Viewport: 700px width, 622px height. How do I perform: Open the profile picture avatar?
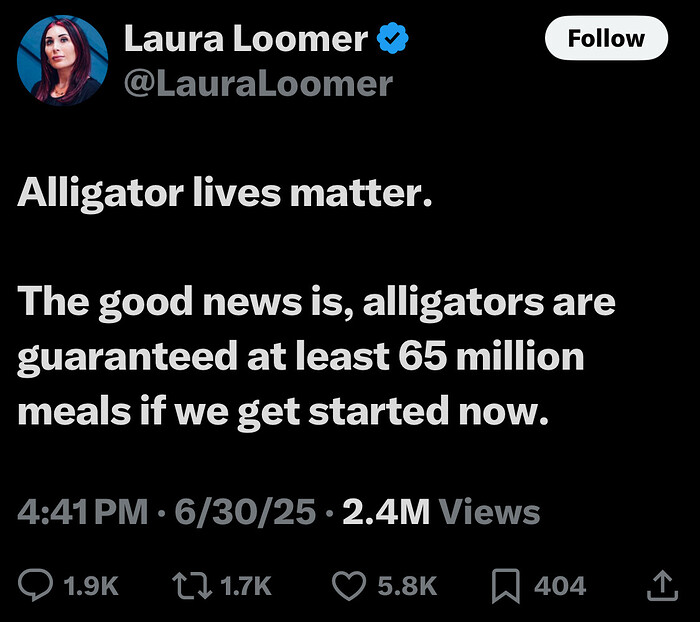(62, 60)
